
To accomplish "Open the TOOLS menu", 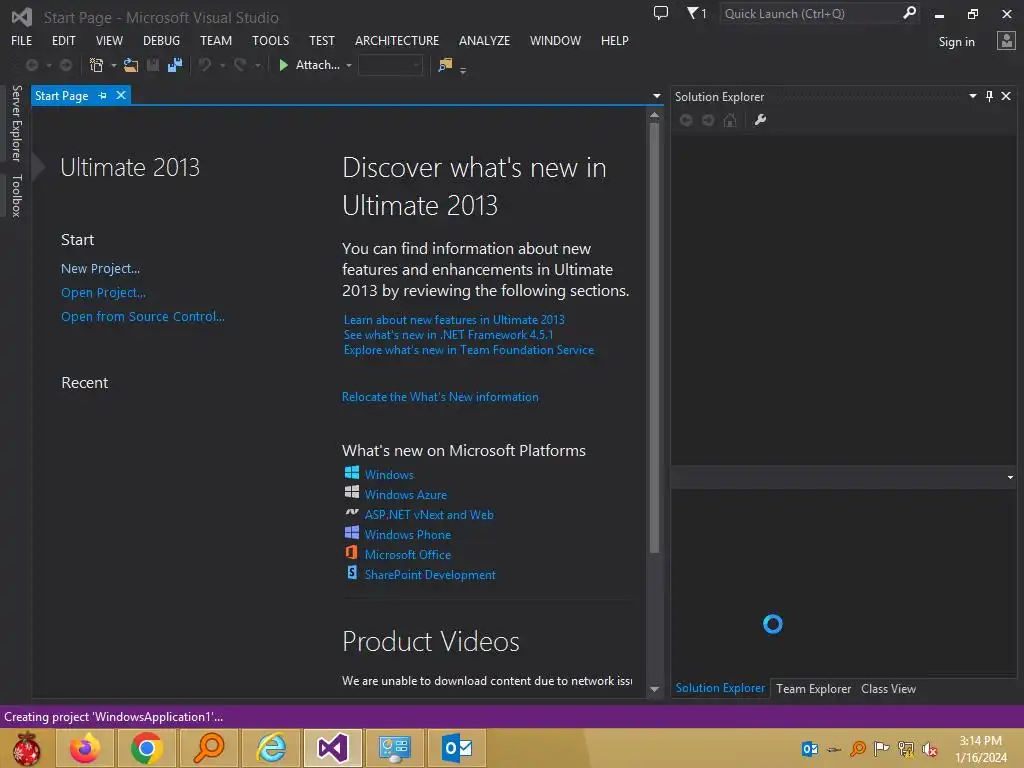I will point(270,40).
